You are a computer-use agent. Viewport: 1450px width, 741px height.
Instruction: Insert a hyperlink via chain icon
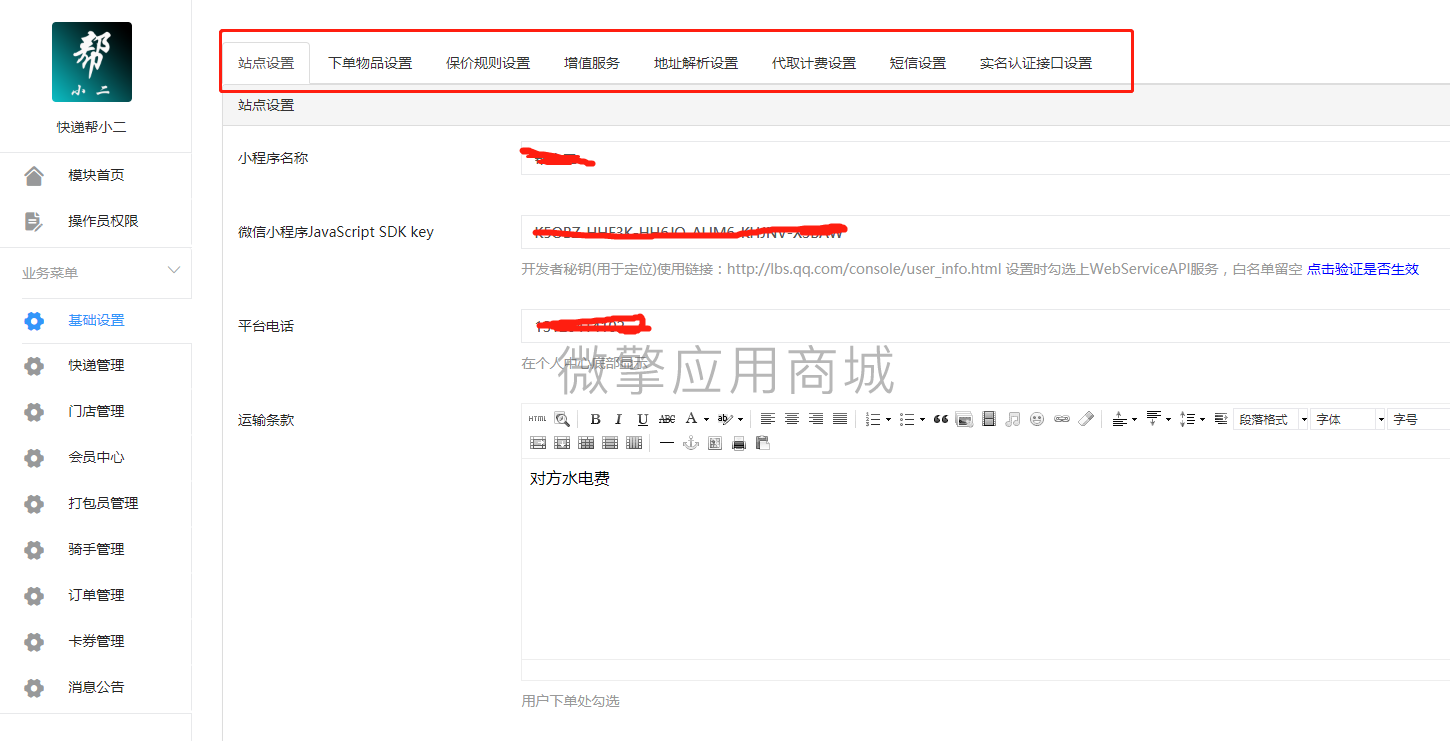coord(1062,419)
